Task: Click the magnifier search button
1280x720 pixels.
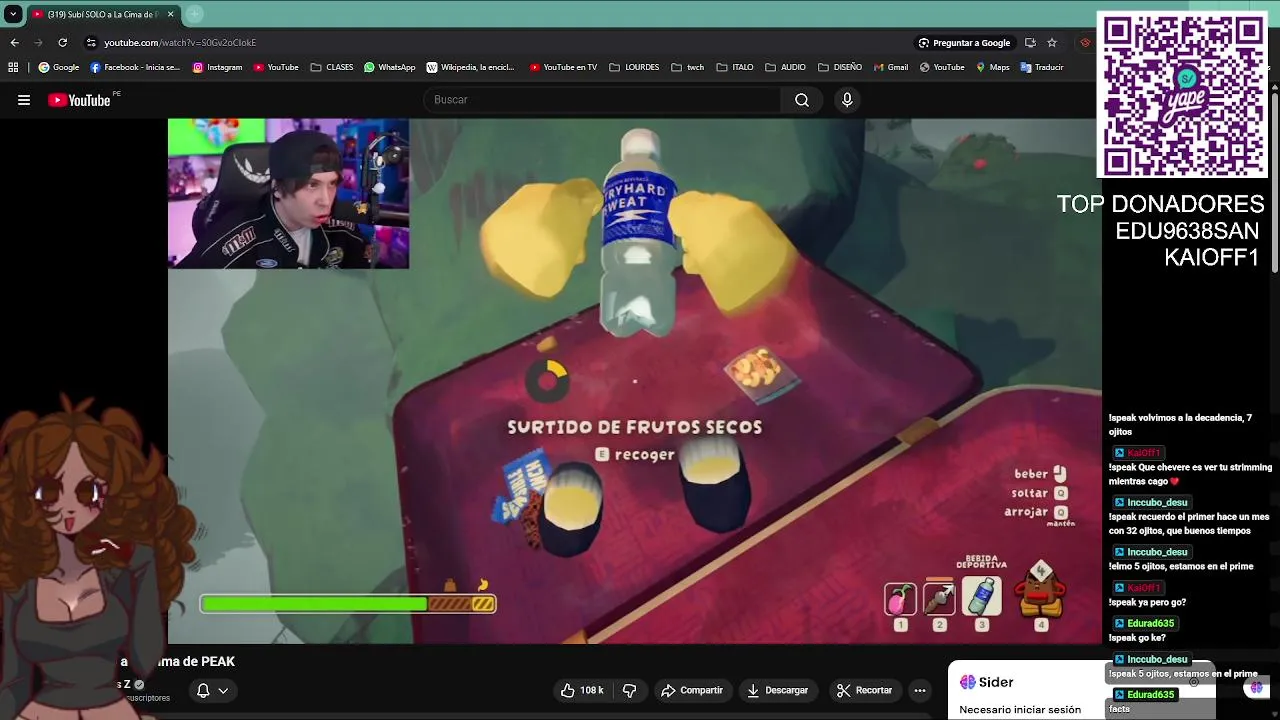Action: click(x=802, y=100)
